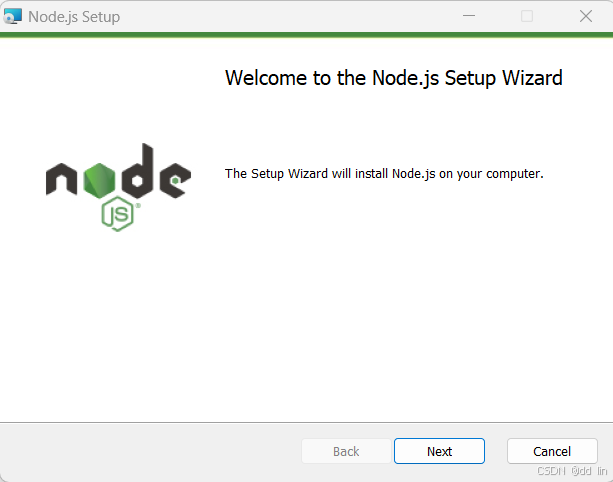Cancel the Node.js installation

coord(552,451)
